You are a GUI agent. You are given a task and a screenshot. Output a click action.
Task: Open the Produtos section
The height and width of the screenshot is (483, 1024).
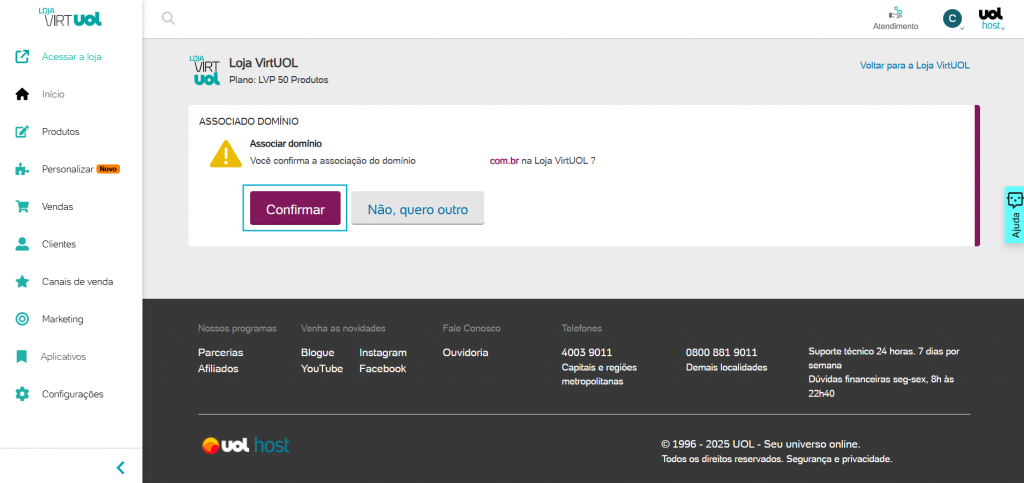point(61,132)
